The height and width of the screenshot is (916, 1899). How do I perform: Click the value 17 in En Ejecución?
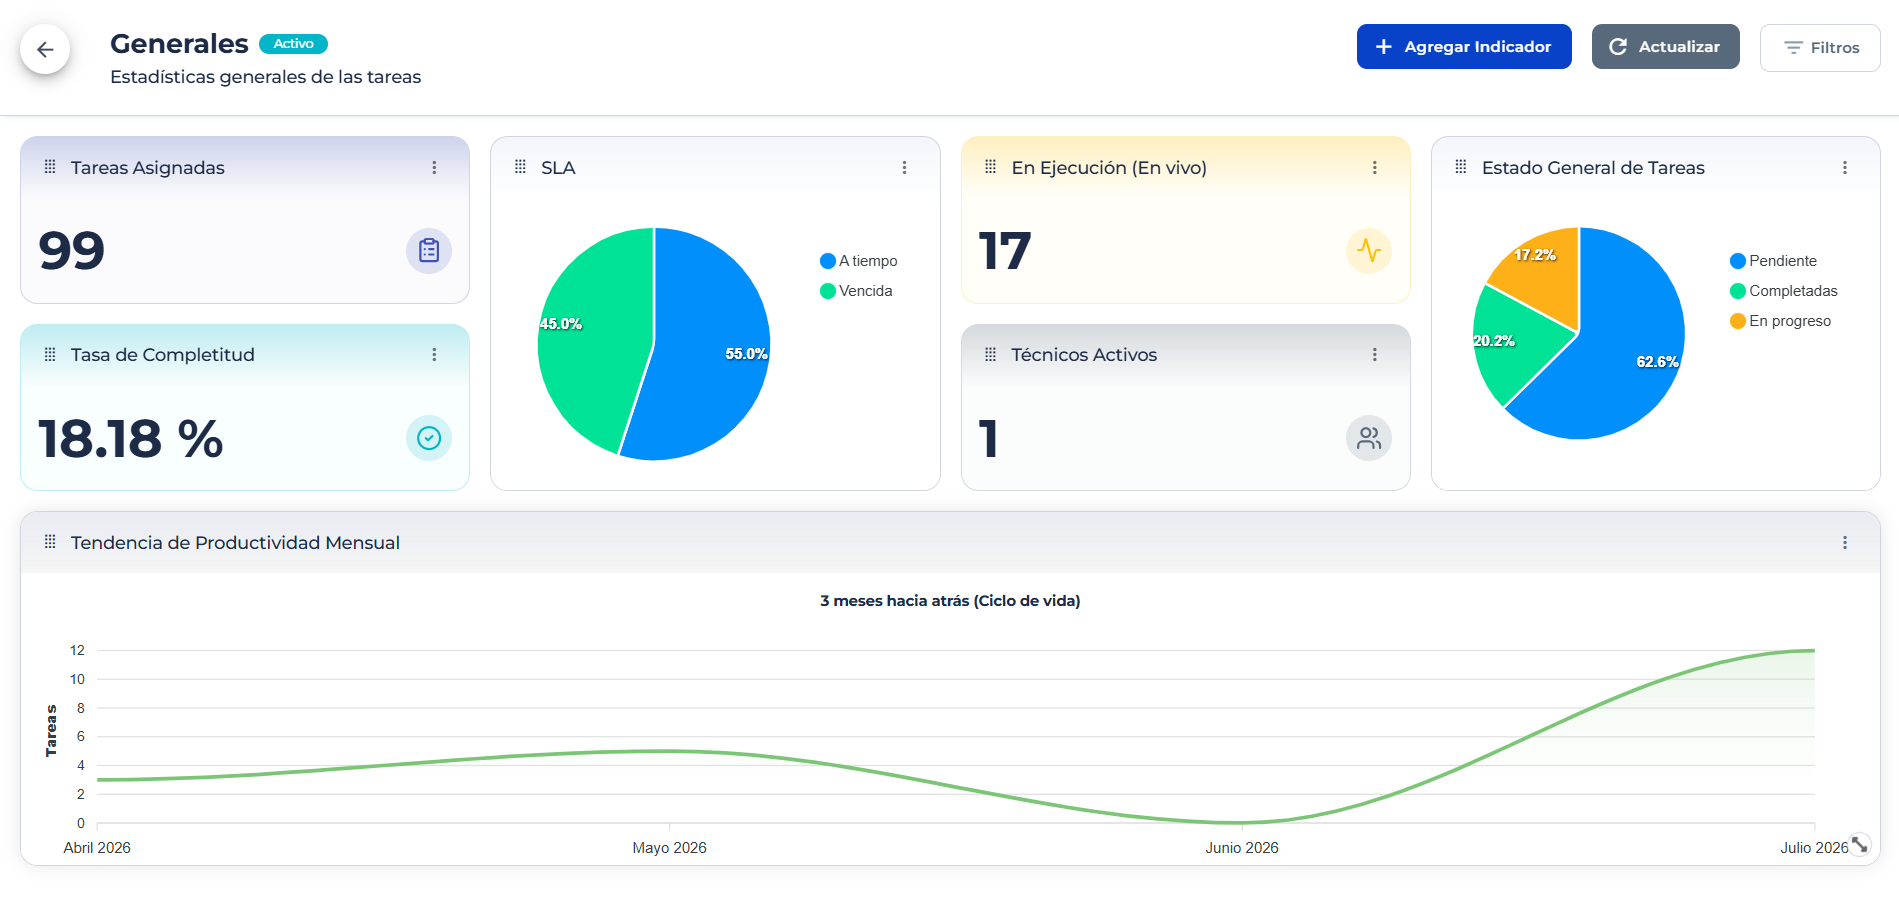[1005, 251]
